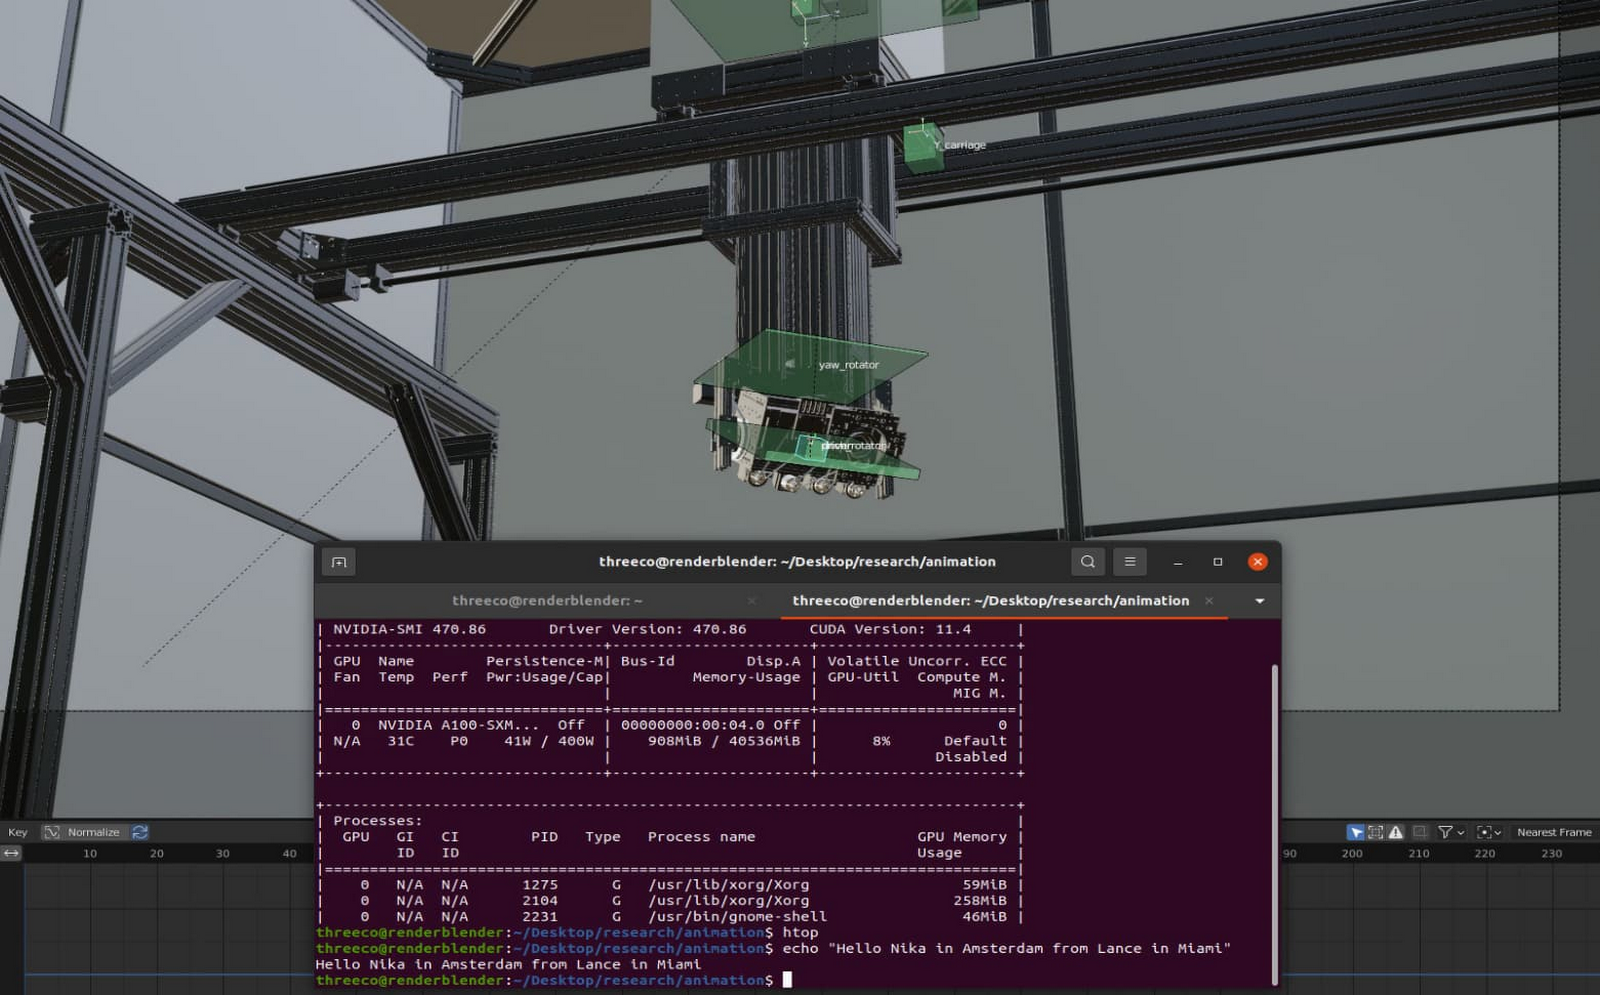Click the terminal search magnifier icon

(1088, 562)
